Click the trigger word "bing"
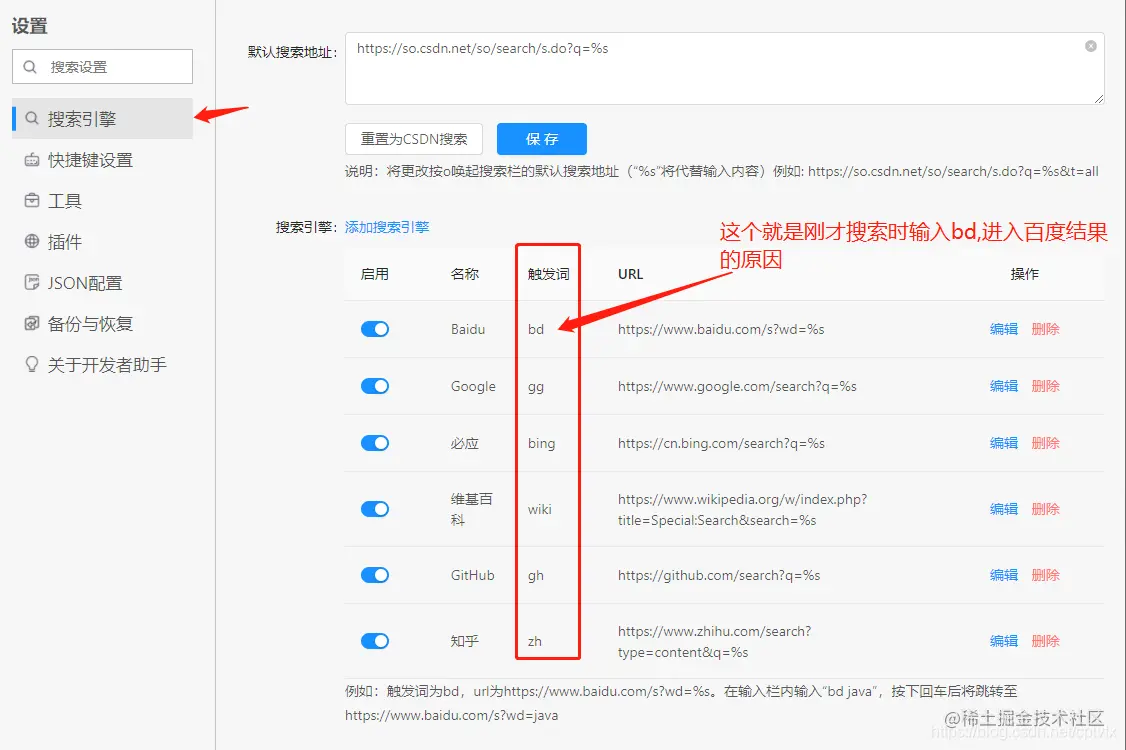This screenshot has width=1126, height=750. [541, 444]
